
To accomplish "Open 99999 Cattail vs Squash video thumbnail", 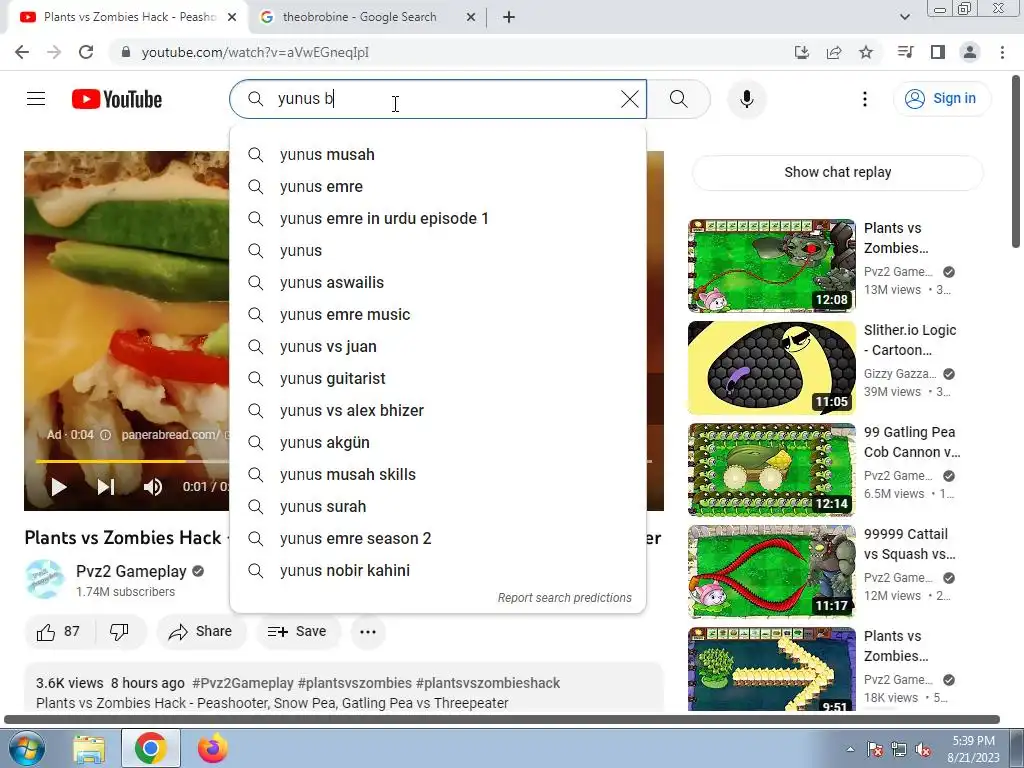I will click(771, 571).
